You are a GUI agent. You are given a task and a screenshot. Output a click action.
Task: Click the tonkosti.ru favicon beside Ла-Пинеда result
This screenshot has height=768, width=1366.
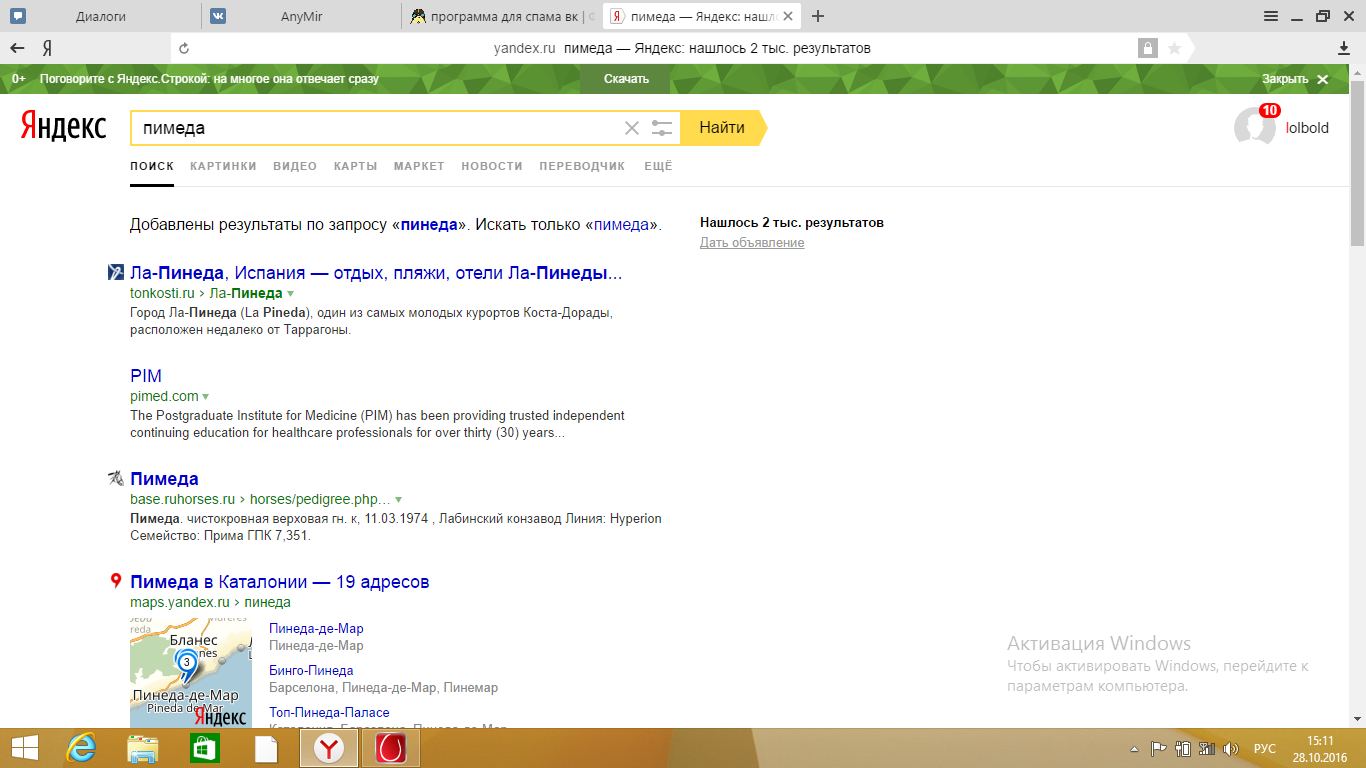(x=116, y=272)
